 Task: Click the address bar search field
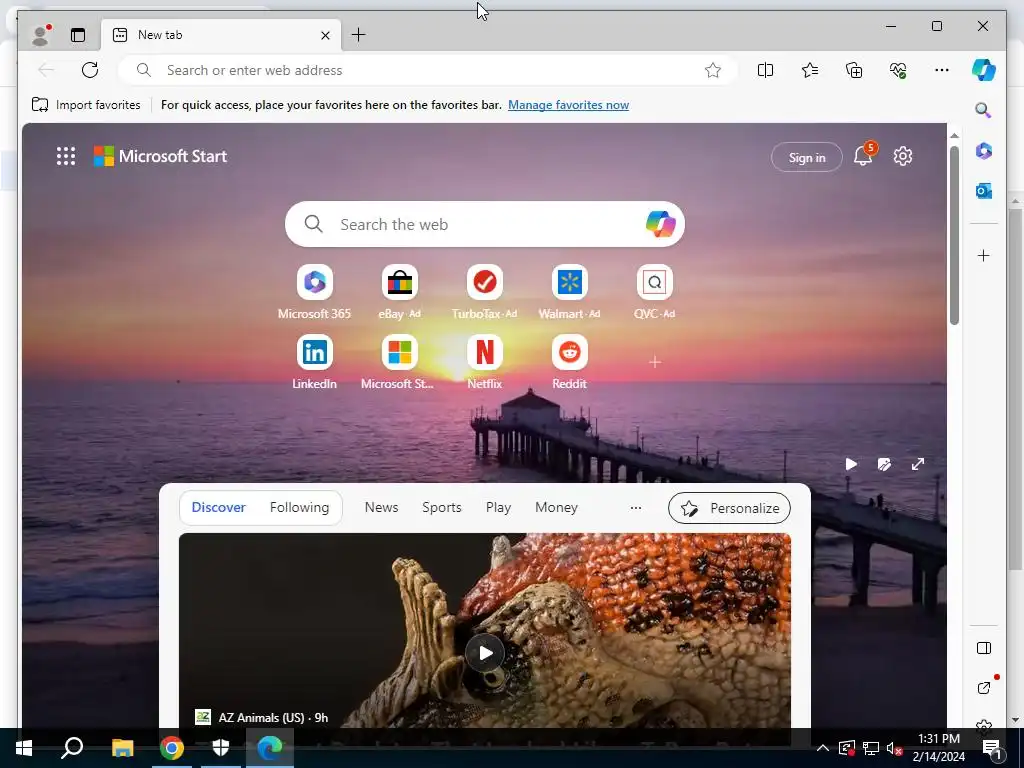(428, 70)
